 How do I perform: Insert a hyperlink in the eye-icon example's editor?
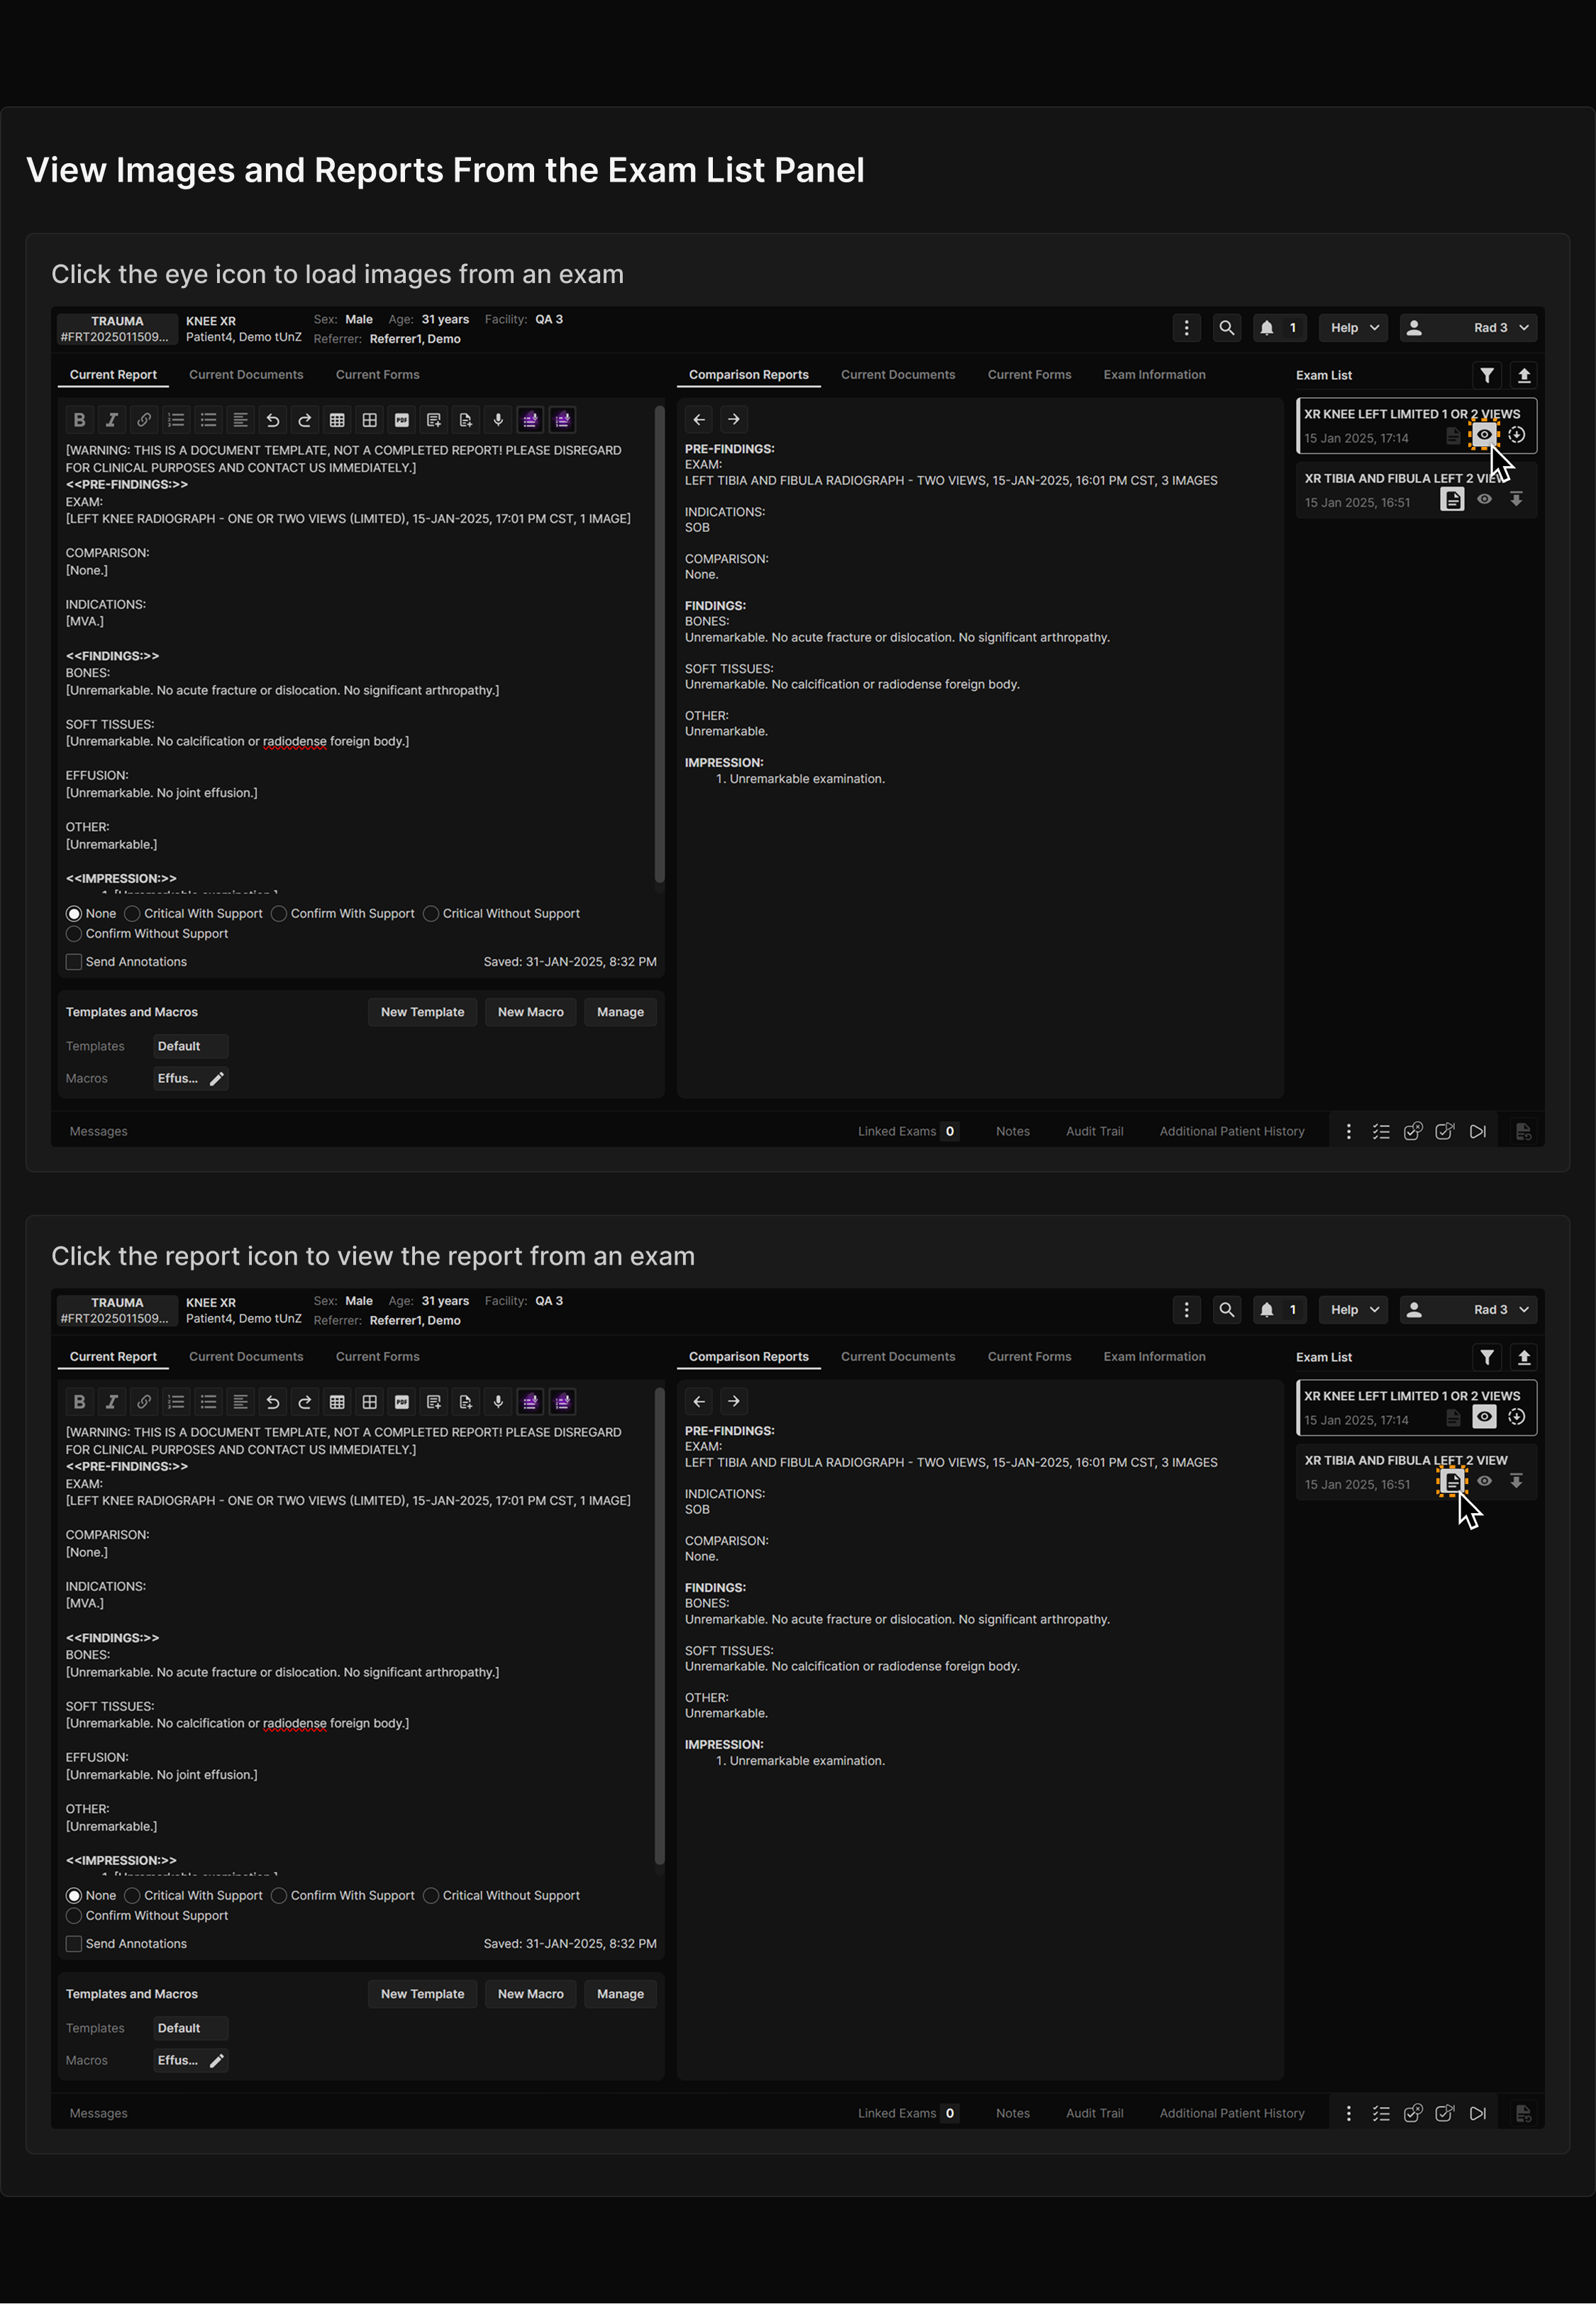tap(144, 420)
